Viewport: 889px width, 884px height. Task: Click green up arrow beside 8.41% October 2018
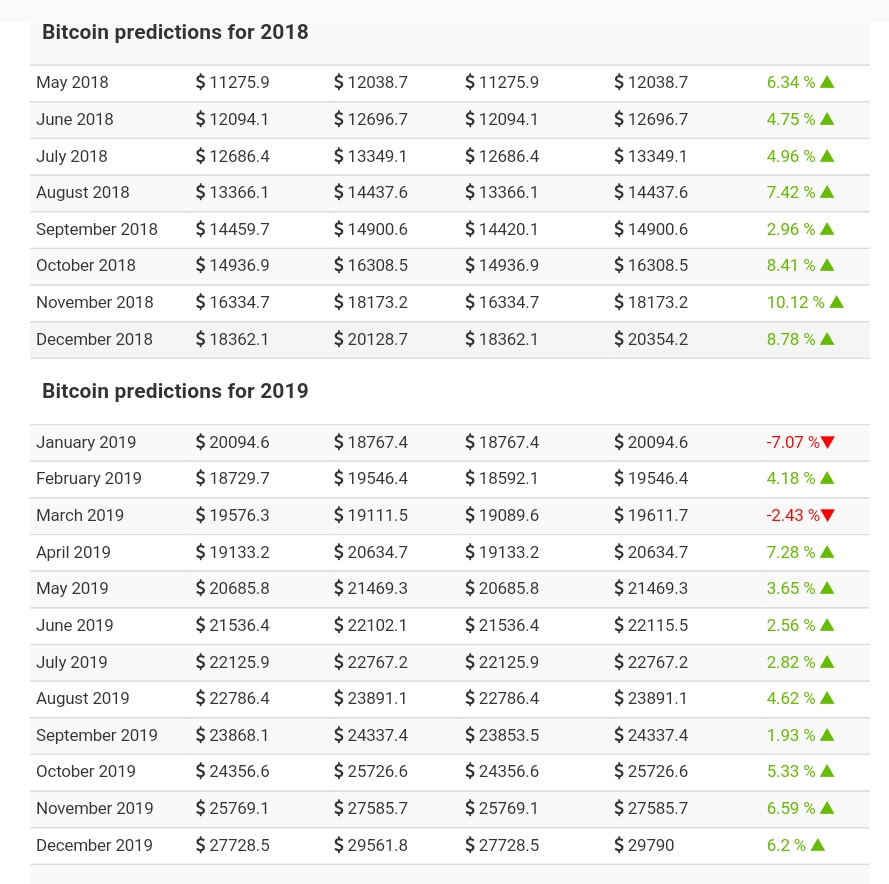(x=827, y=265)
